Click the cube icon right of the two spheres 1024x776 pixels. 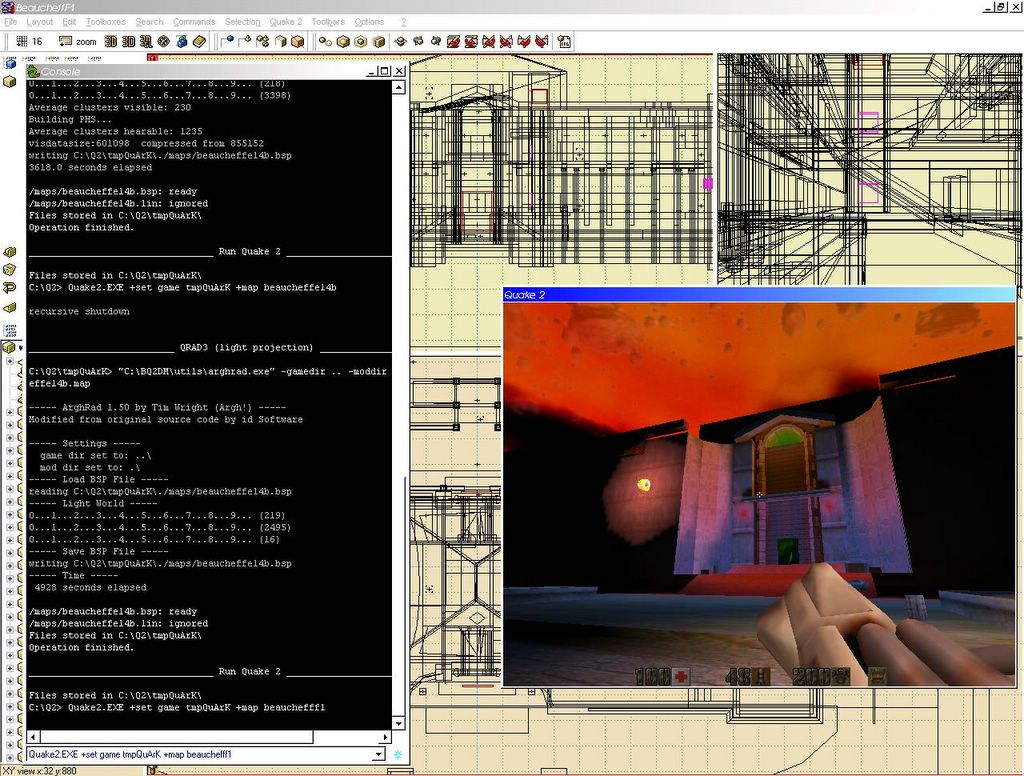344,41
